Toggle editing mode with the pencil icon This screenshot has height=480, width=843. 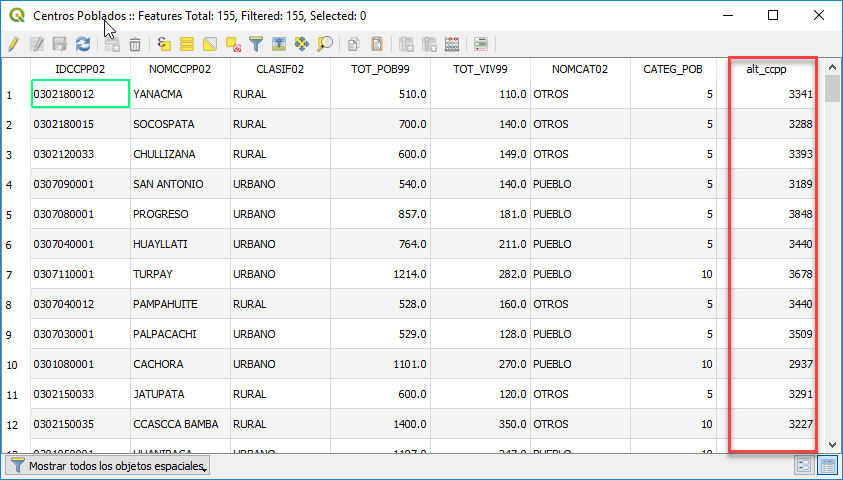click(13, 44)
